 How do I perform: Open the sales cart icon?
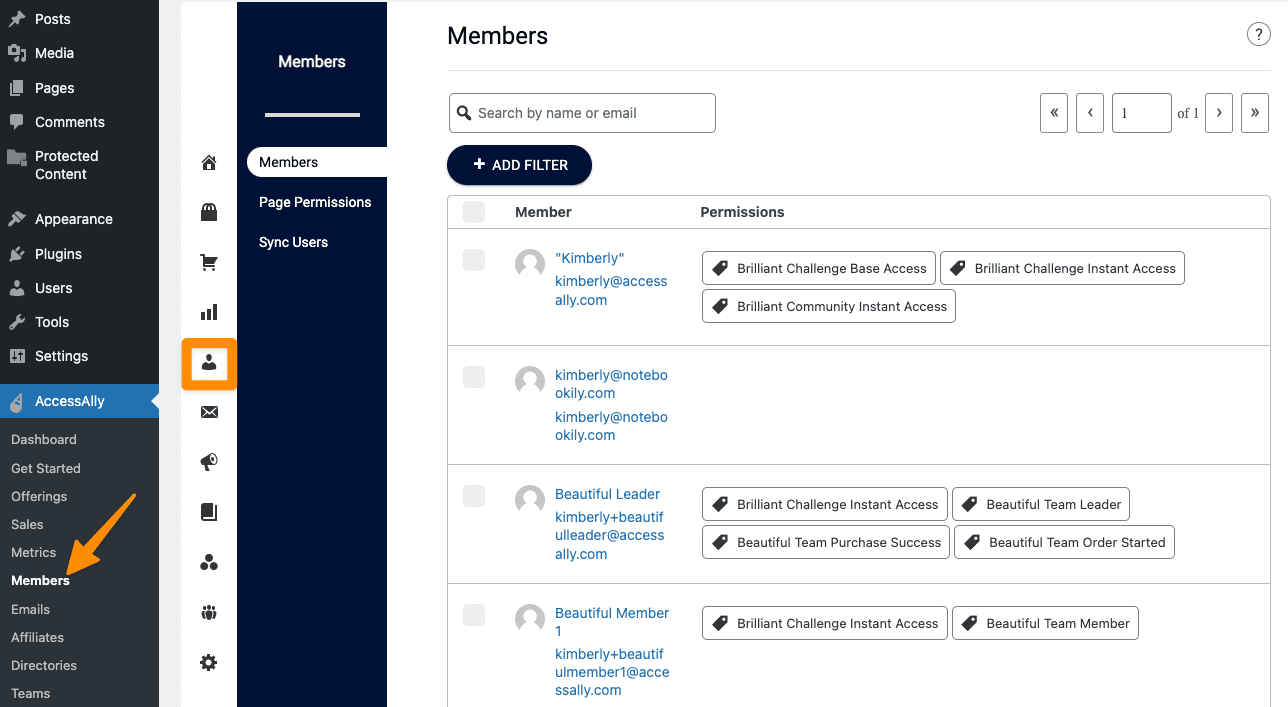[x=209, y=263]
